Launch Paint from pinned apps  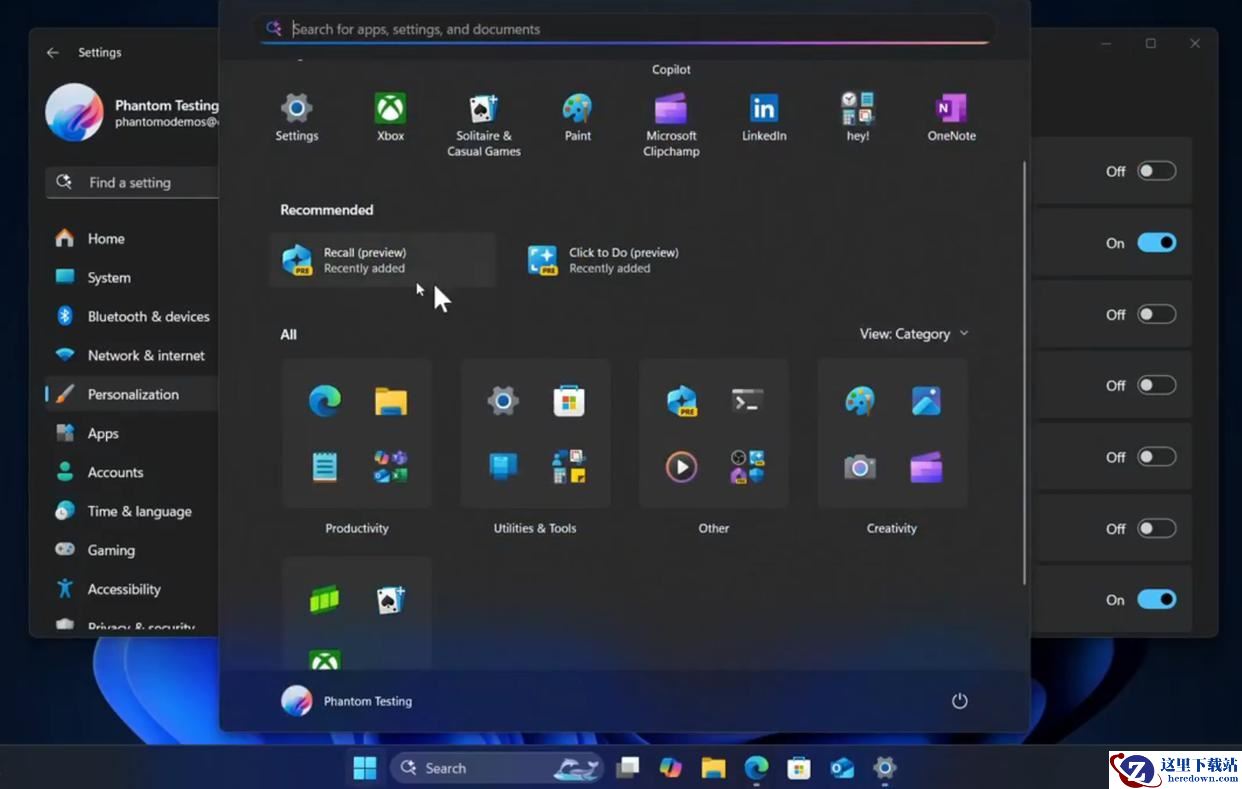577,117
